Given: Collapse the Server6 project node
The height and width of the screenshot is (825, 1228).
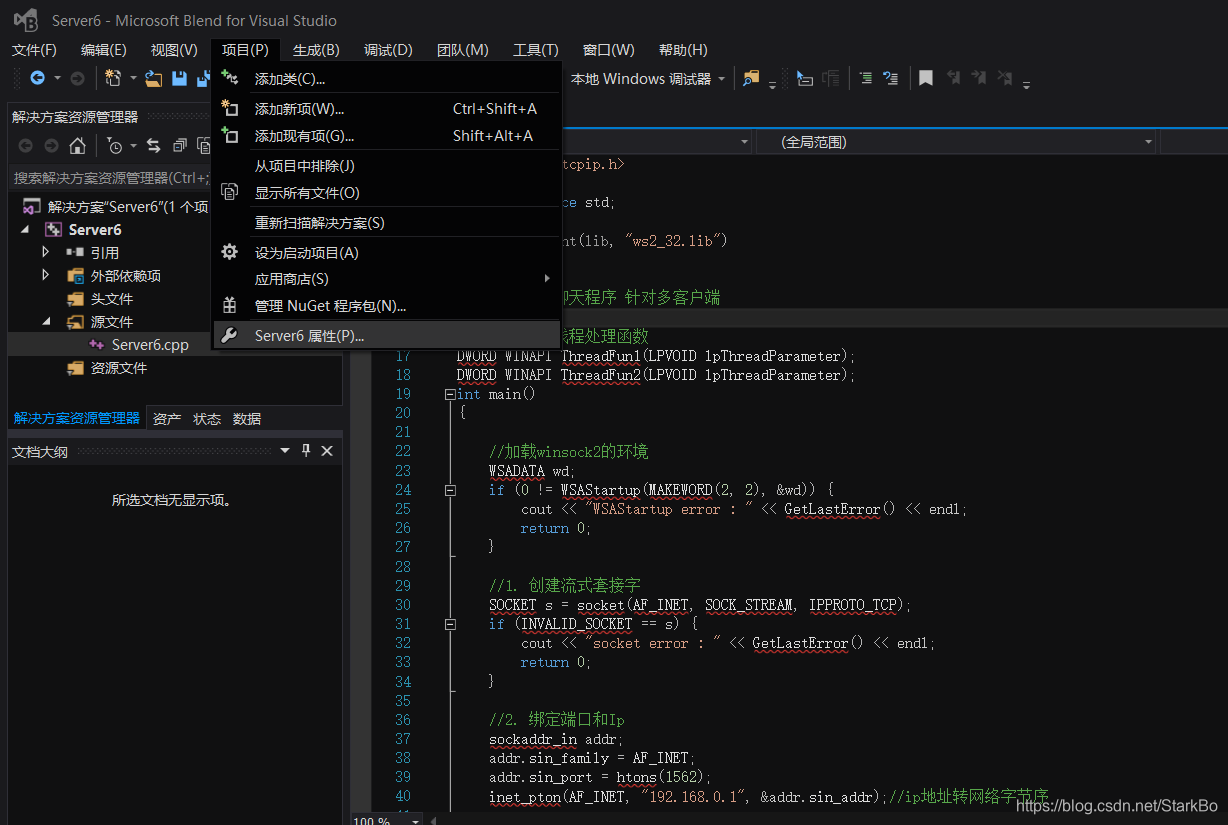Looking at the screenshot, I should tap(25, 230).
